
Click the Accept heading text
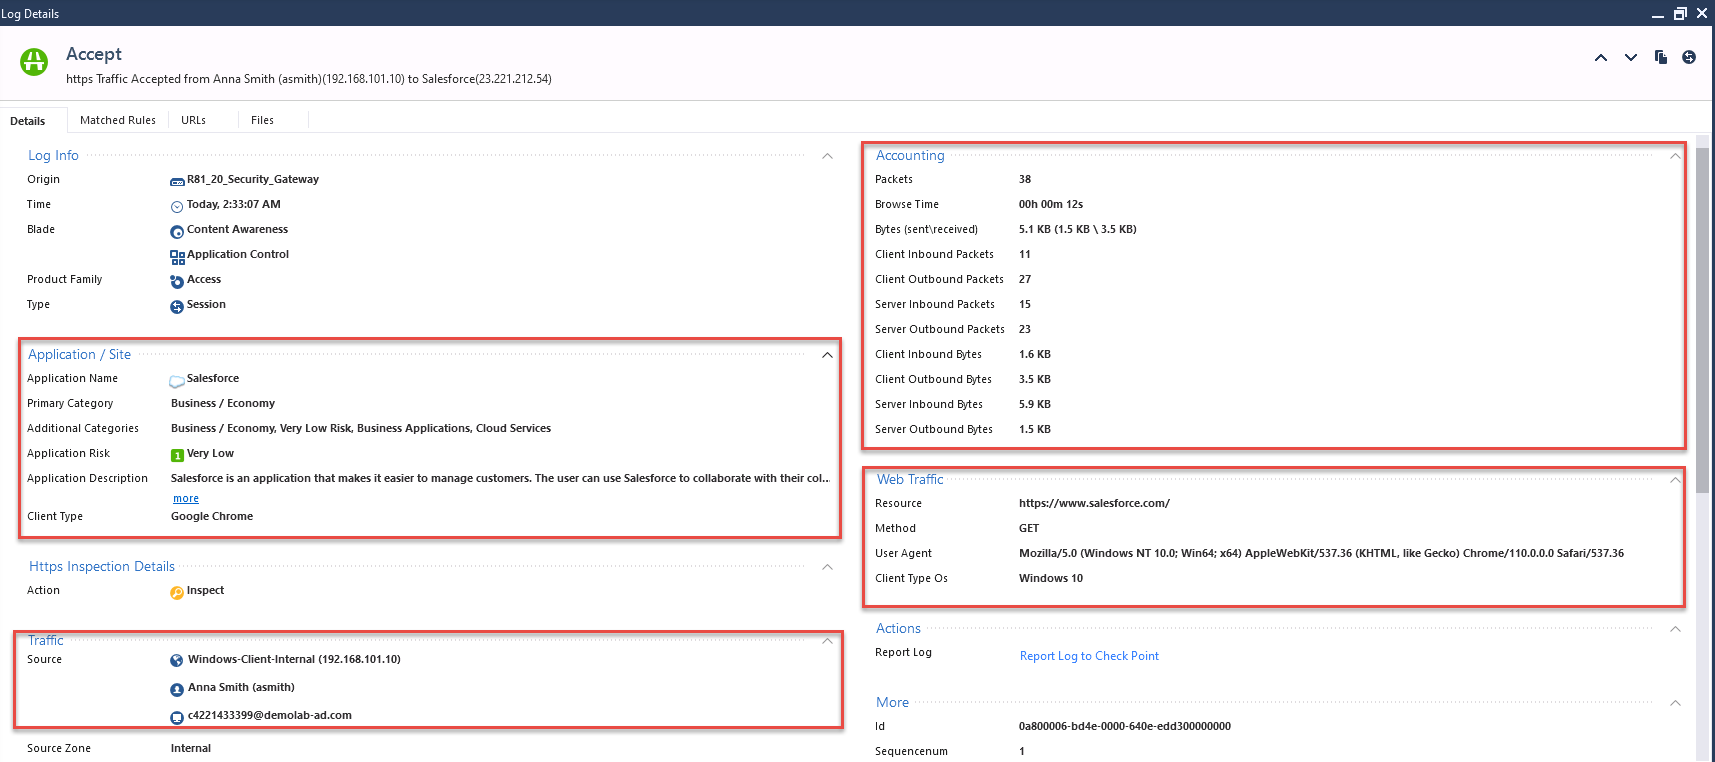click(94, 54)
